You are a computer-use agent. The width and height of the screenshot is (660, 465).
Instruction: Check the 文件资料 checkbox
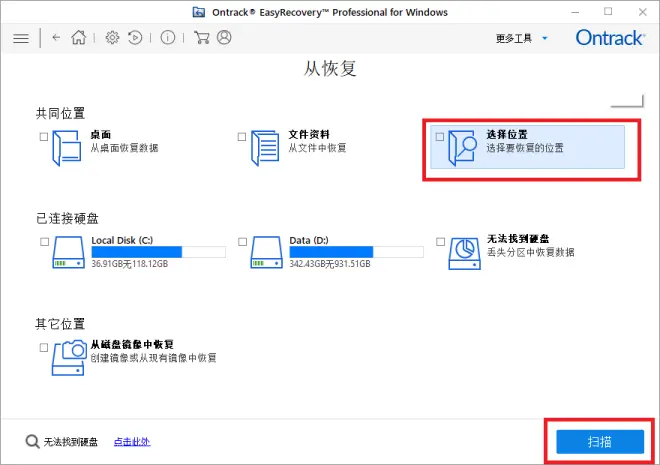tap(242, 137)
